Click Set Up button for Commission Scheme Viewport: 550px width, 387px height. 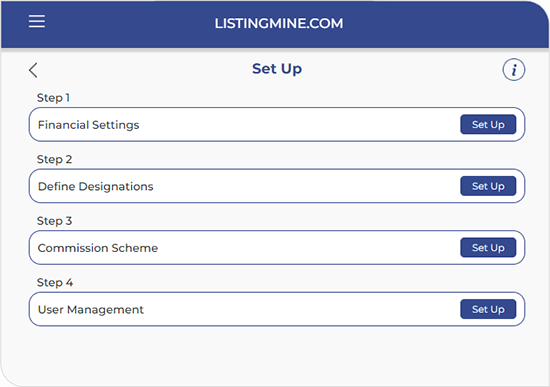(488, 247)
